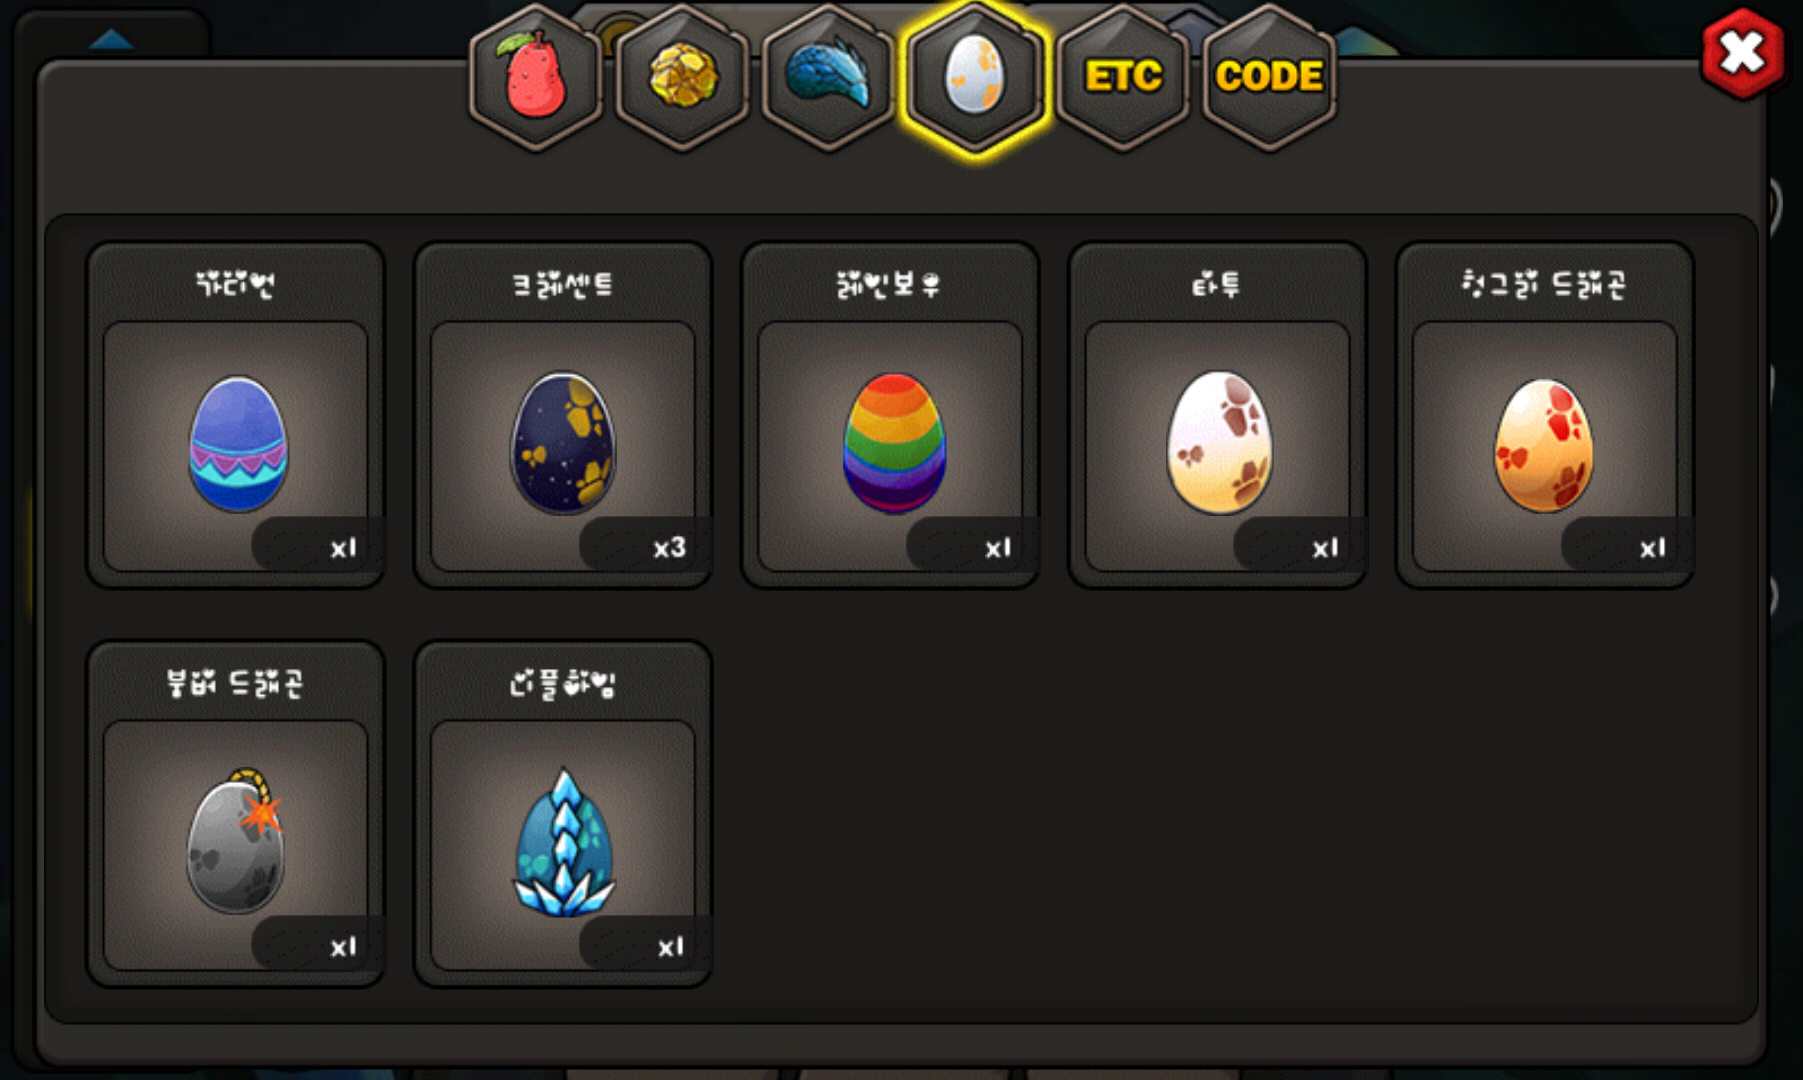Click the rainbow egg name label
The width and height of the screenshot is (1803, 1080).
pos(888,285)
